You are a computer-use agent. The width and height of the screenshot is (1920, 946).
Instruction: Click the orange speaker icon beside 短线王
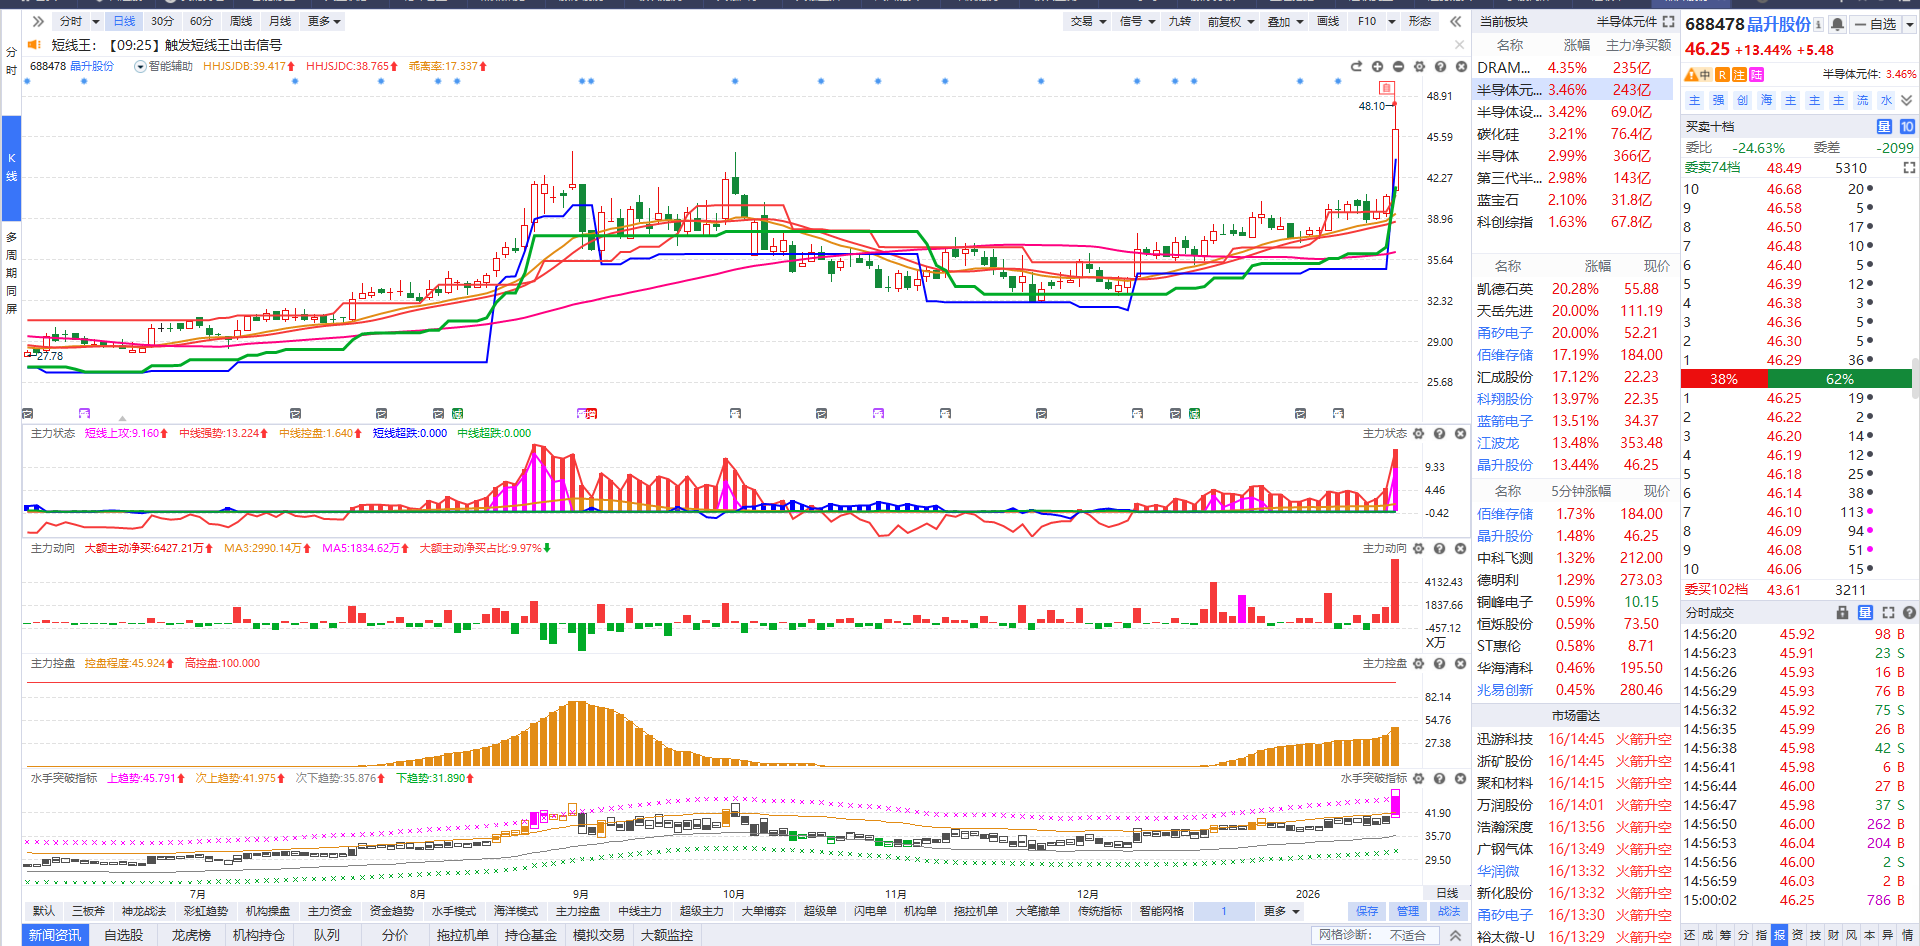(34, 45)
